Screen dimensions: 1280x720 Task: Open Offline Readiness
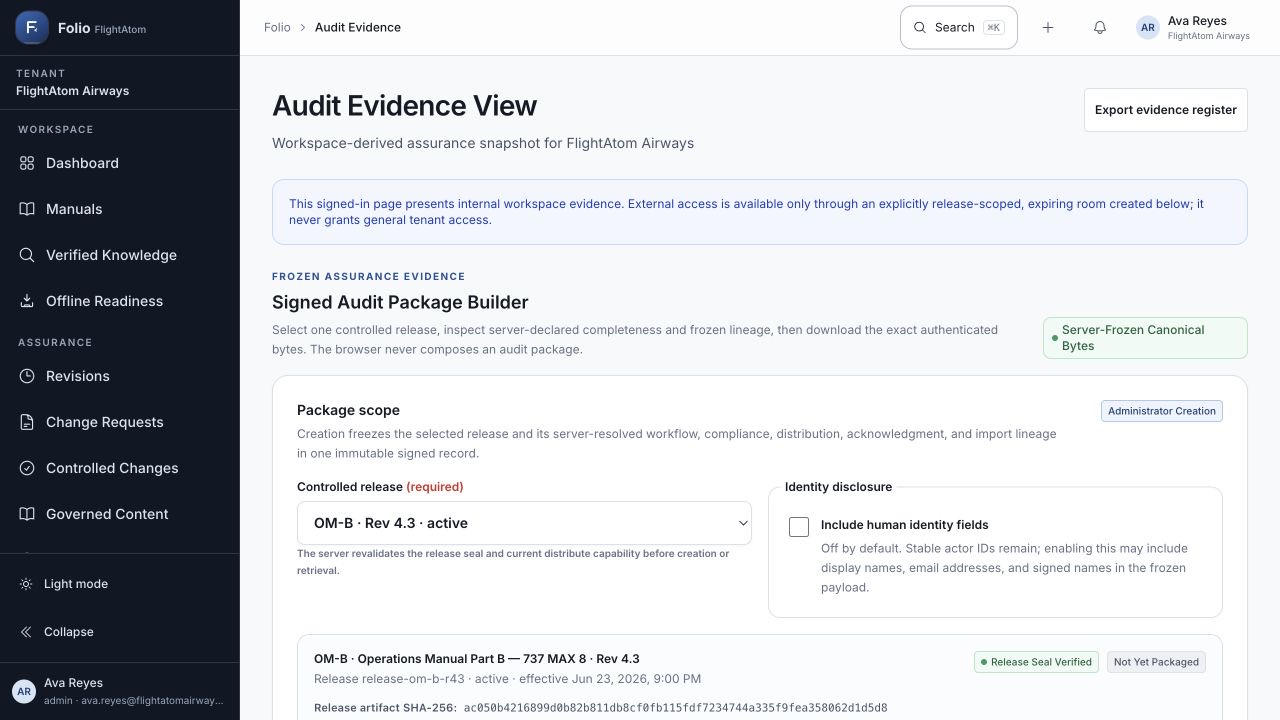pyautogui.click(x=120, y=301)
